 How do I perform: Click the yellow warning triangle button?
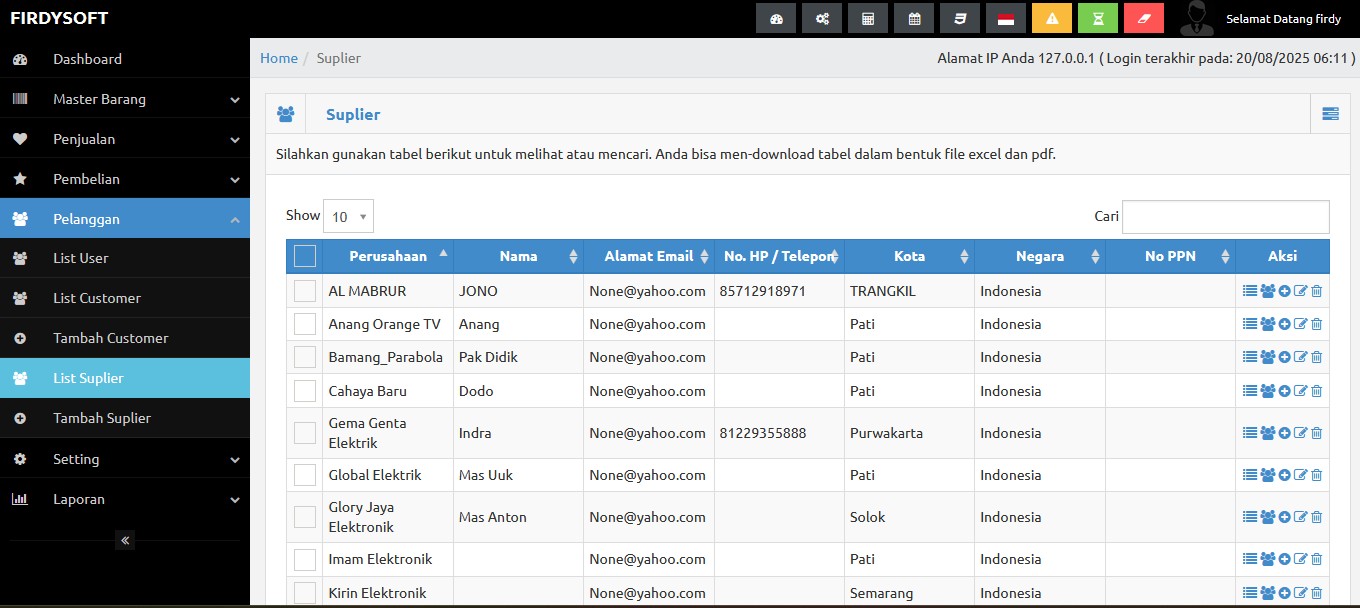click(x=1051, y=19)
